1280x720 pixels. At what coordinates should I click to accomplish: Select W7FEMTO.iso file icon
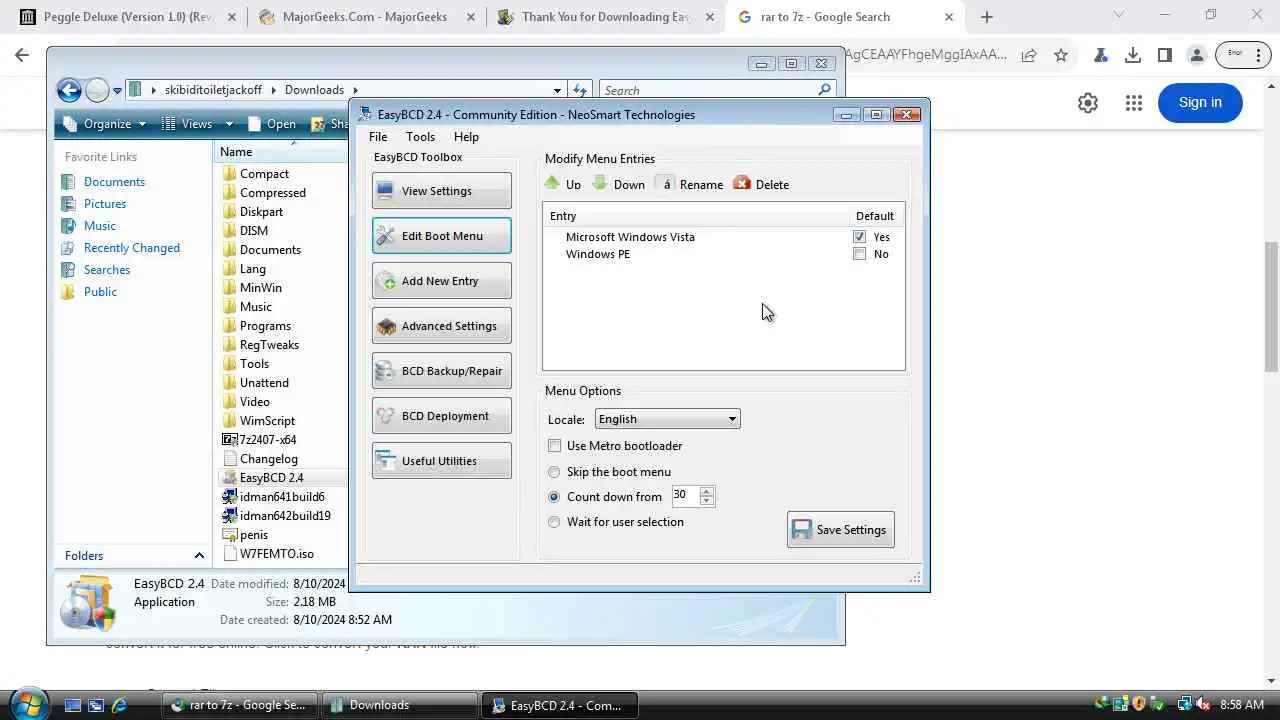click(229, 554)
